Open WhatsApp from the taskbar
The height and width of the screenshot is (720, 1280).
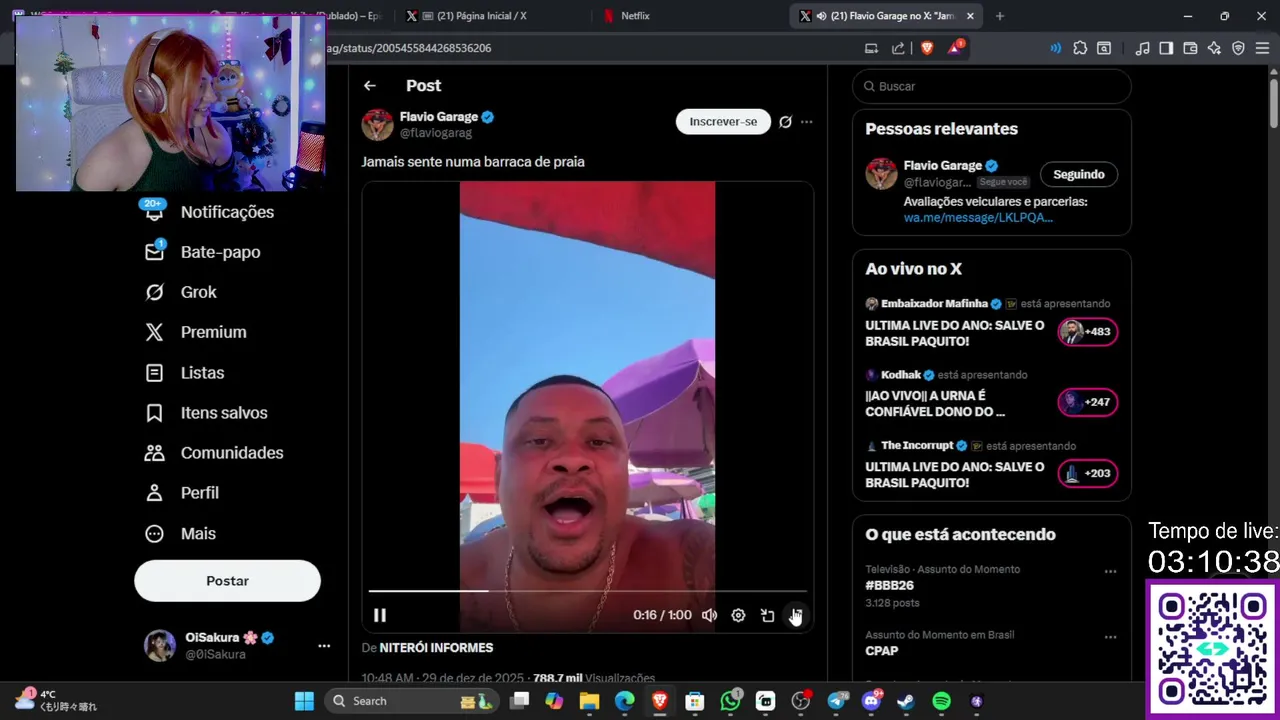tap(731, 701)
